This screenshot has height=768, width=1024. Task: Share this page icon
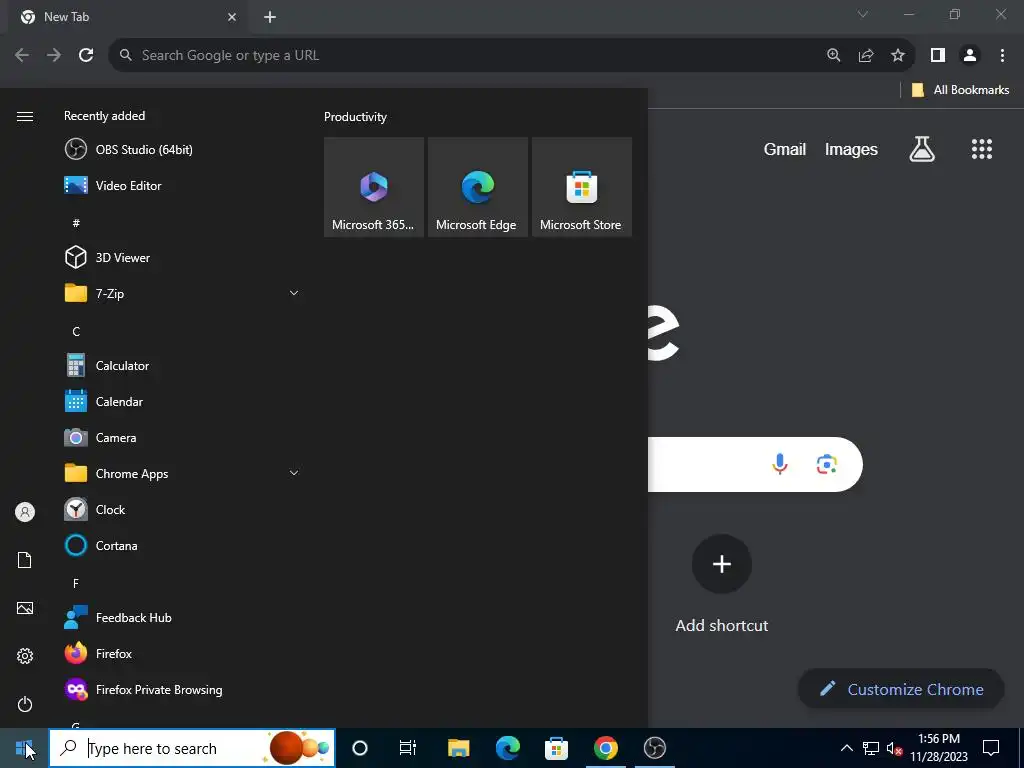866,55
